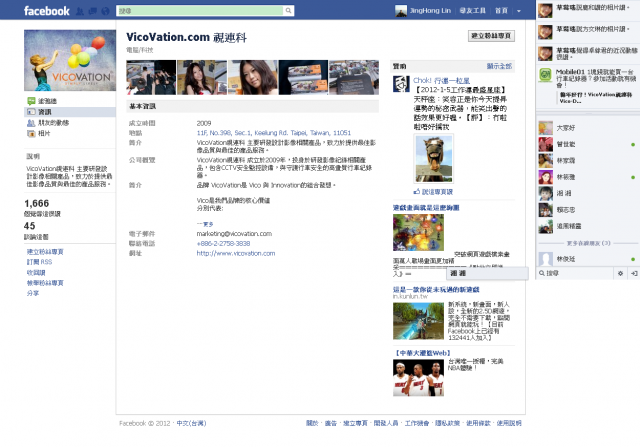The width and height of the screenshot is (640, 447).
Task: Click the left sidebar 建立粉絲專頁 link
Action: (45, 251)
